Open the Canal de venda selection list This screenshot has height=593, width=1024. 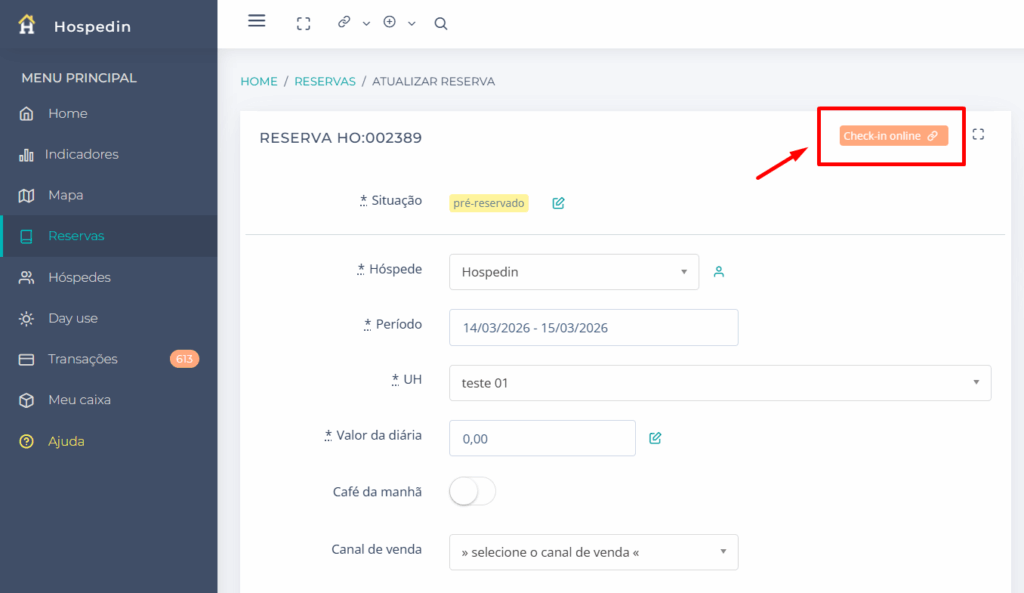click(593, 552)
